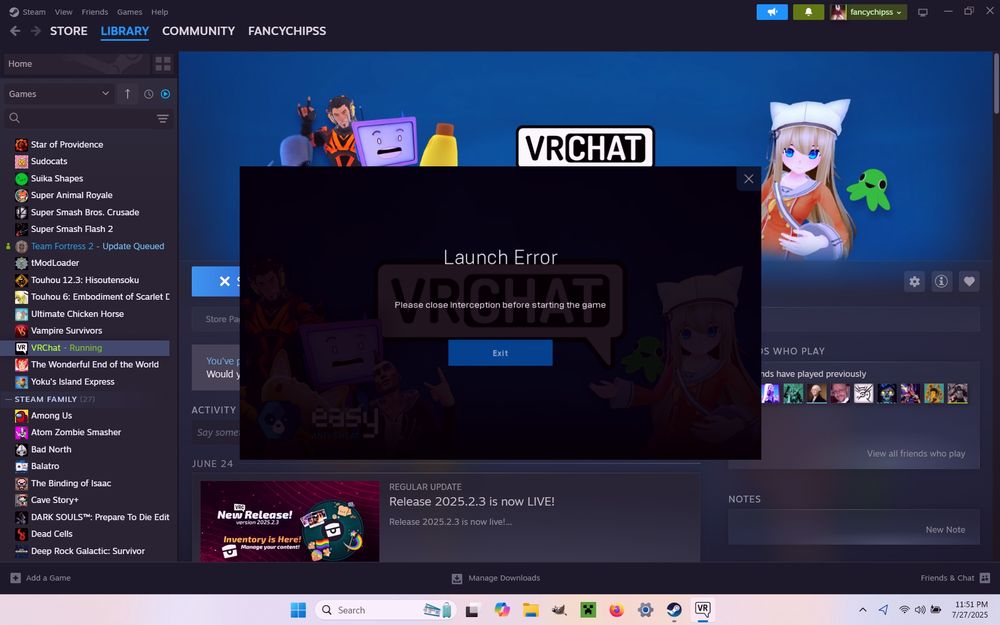Open VRChat game settings gear
Image resolution: width=1000 pixels, height=625 pixels.
(915, 281)
